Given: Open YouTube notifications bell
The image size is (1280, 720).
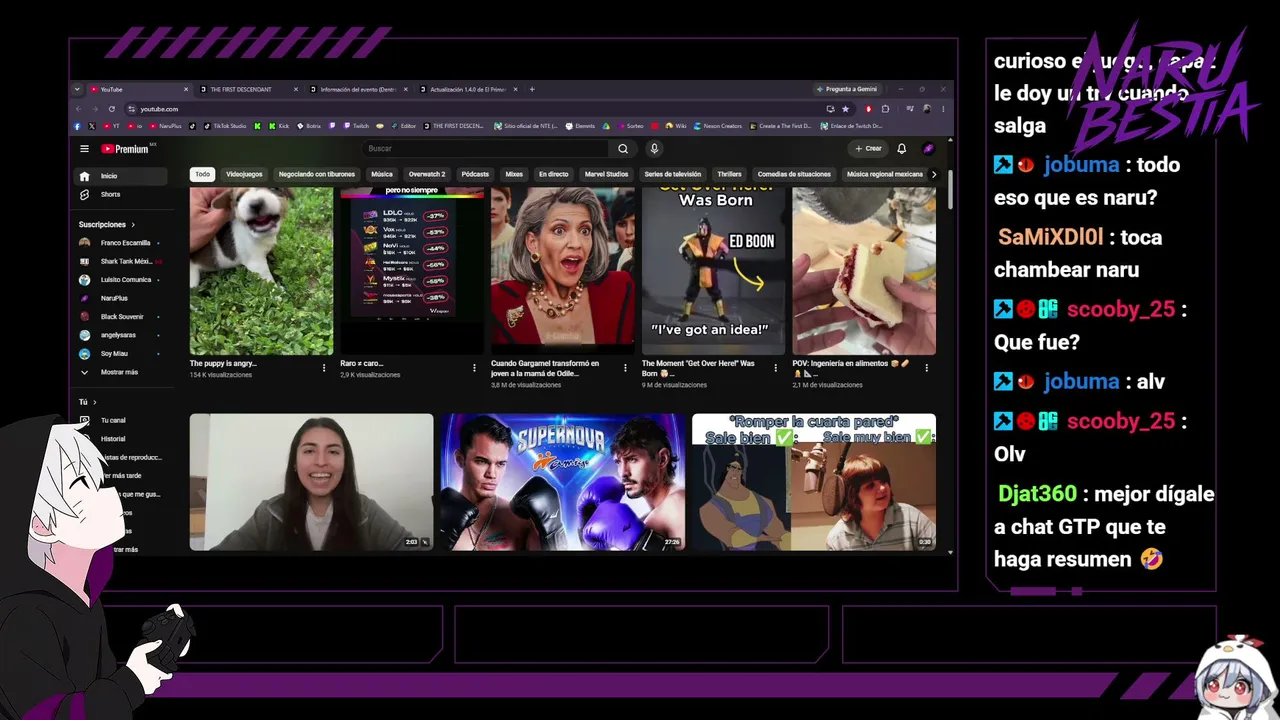Looking at the screenshot, I should 901,149.
